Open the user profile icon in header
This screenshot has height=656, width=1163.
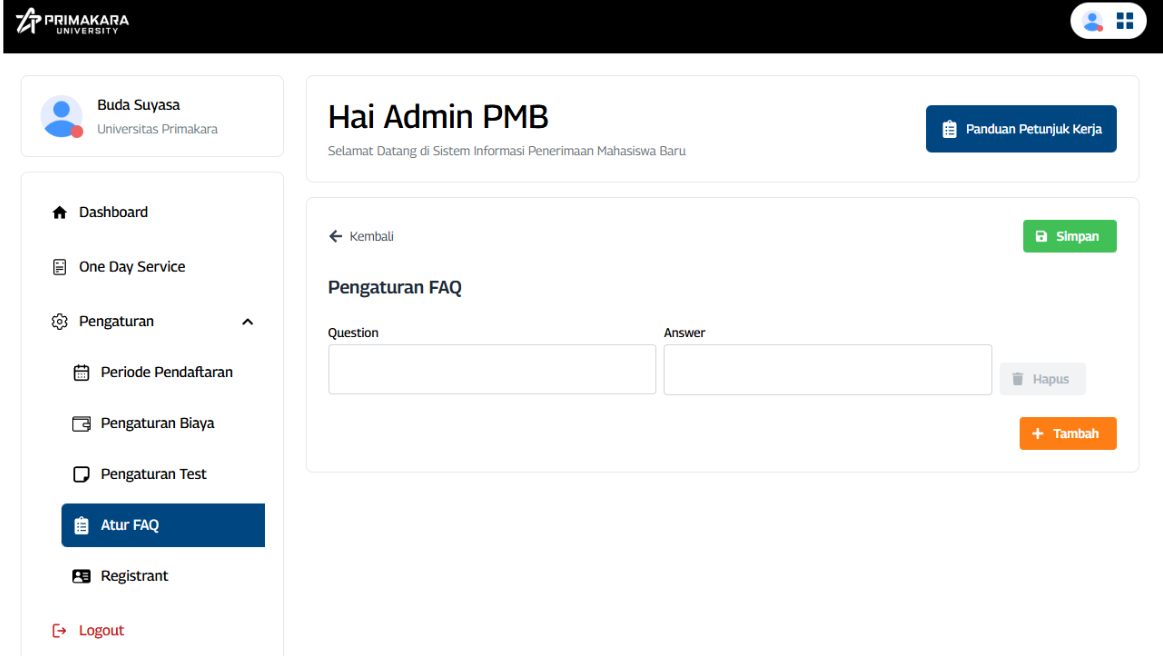[x=1093, y=21]
